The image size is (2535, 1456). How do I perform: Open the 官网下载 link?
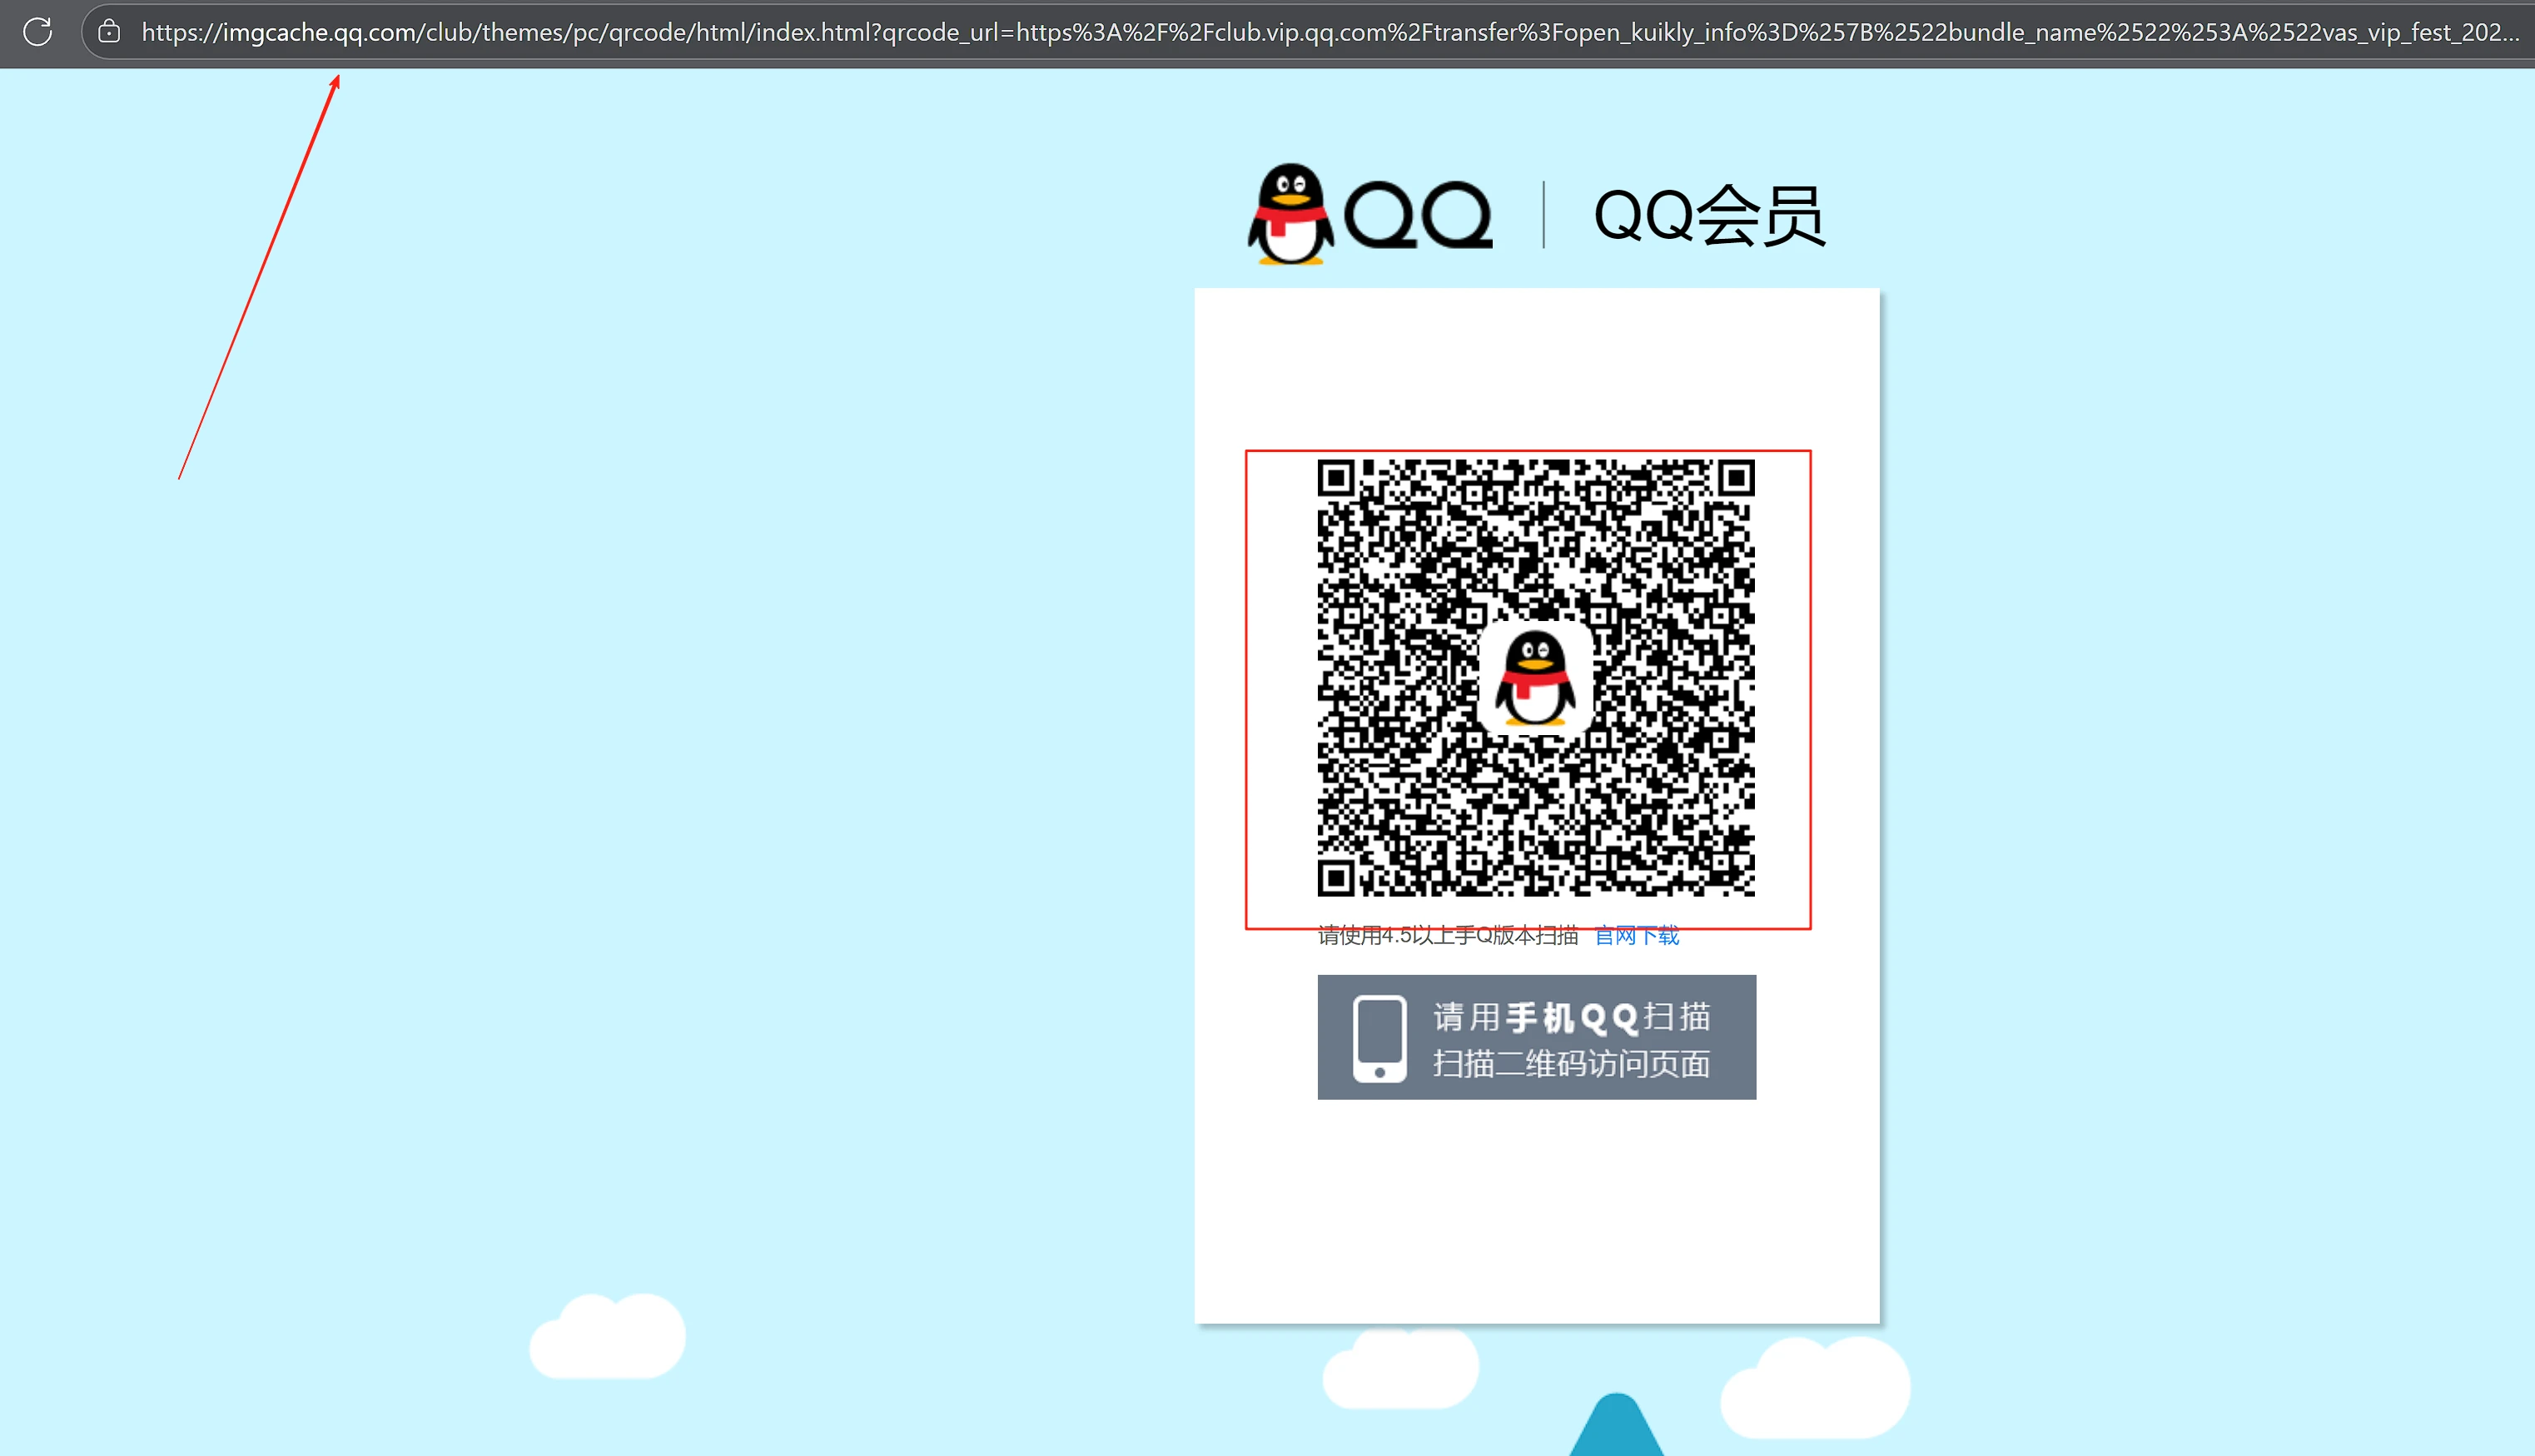click(x=1636, y=935)
